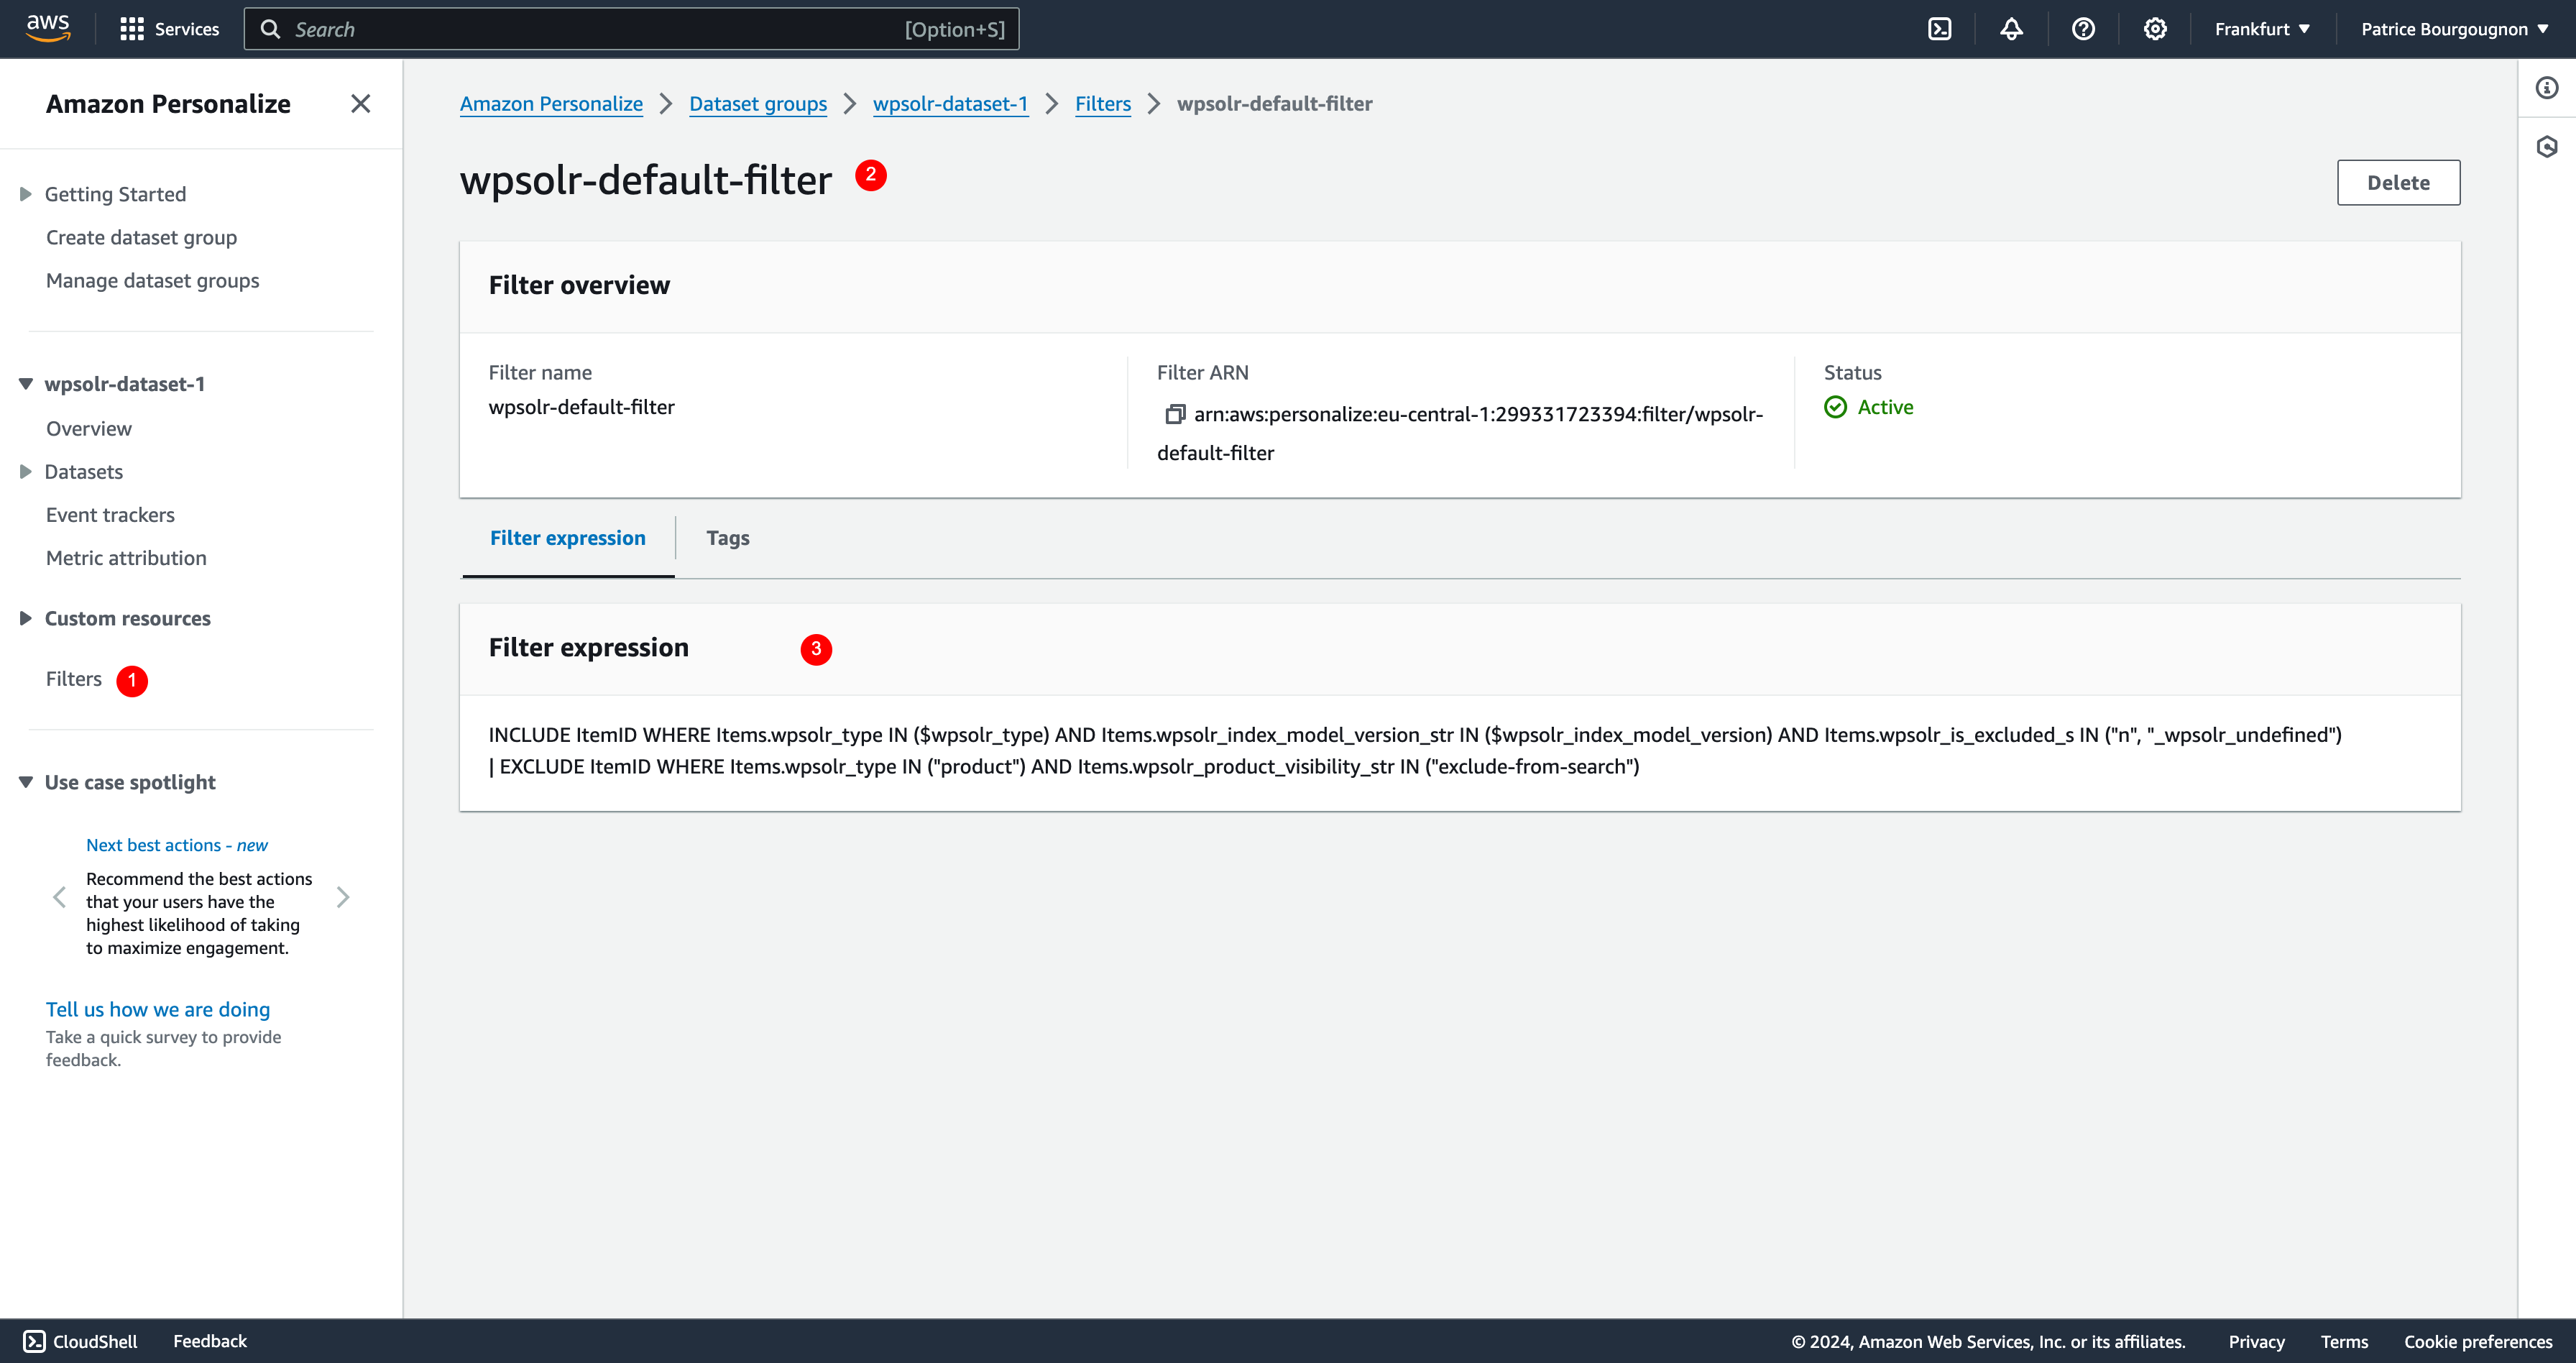The width and height of the screenshot is (2576, 1363).
Task: Open the notifications bell
Action: click(2011, 29)
